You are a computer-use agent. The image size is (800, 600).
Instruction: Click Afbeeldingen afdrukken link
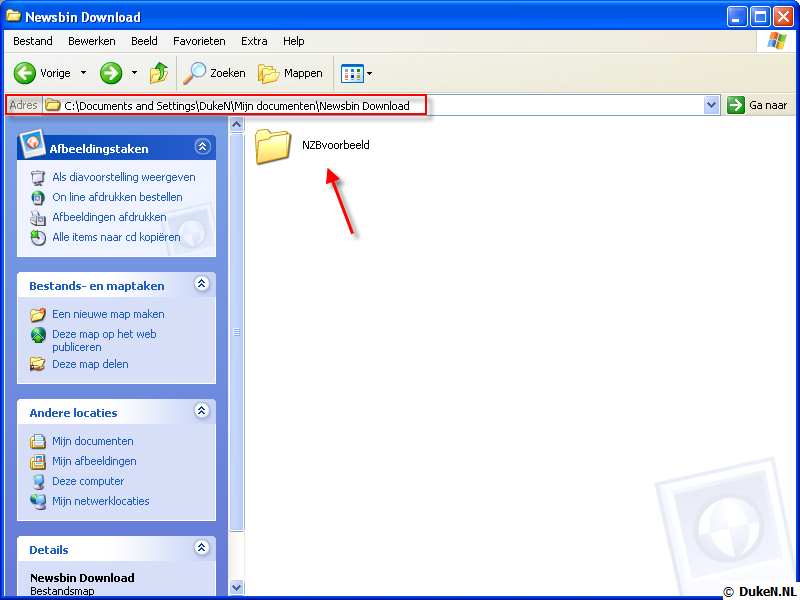109,217
